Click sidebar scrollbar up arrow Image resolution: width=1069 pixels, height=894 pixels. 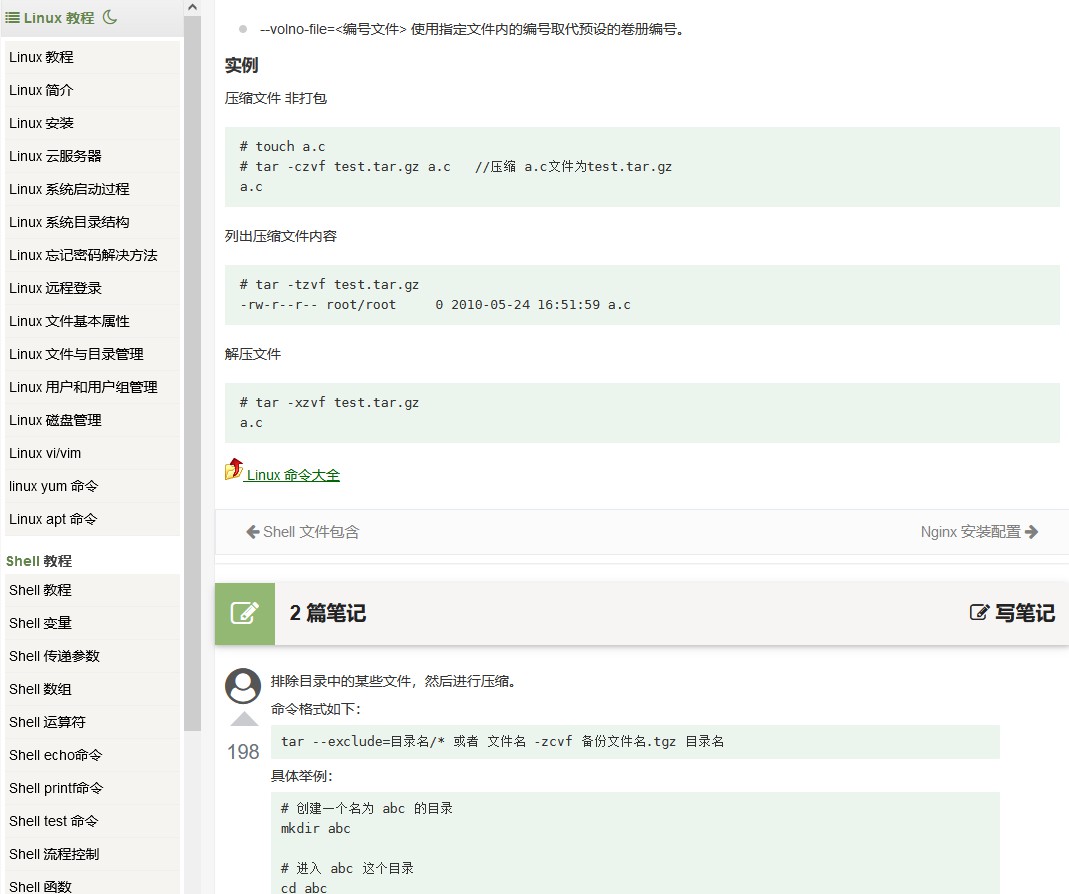click(192, 8)
